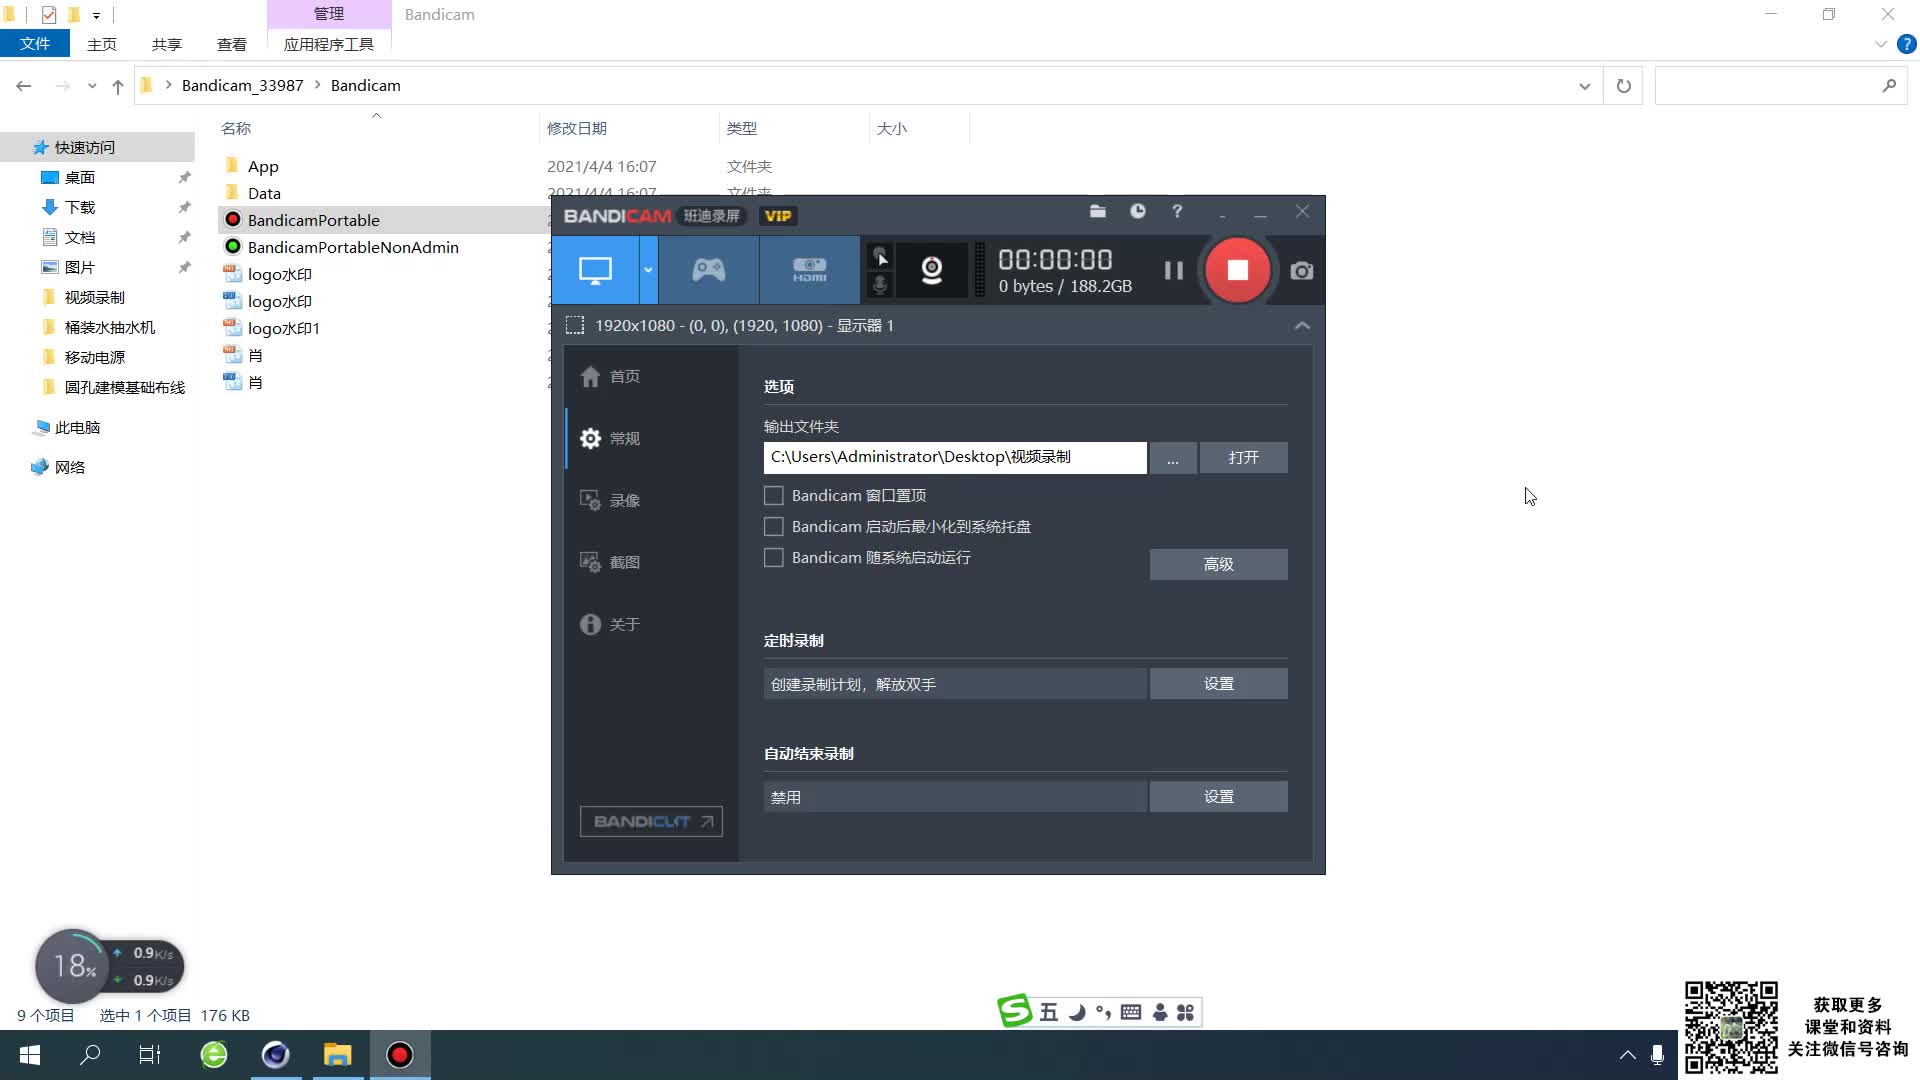Click the Explorer search box
1920x1080 pixels.
click(1780, 86)
